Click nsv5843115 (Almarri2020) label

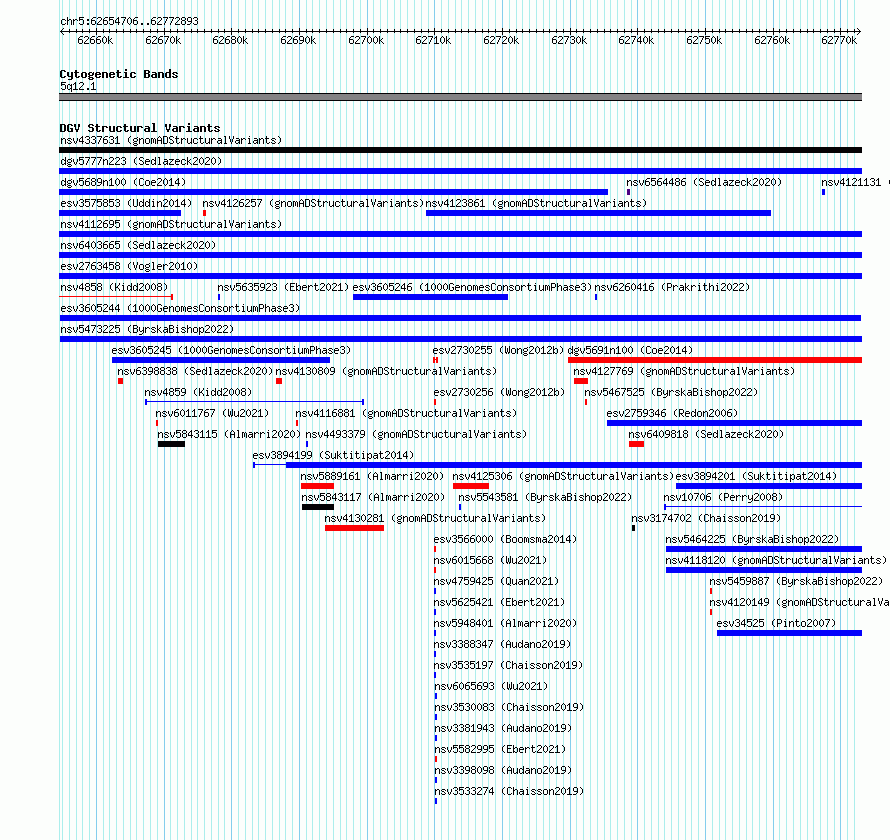click(229, 434)
